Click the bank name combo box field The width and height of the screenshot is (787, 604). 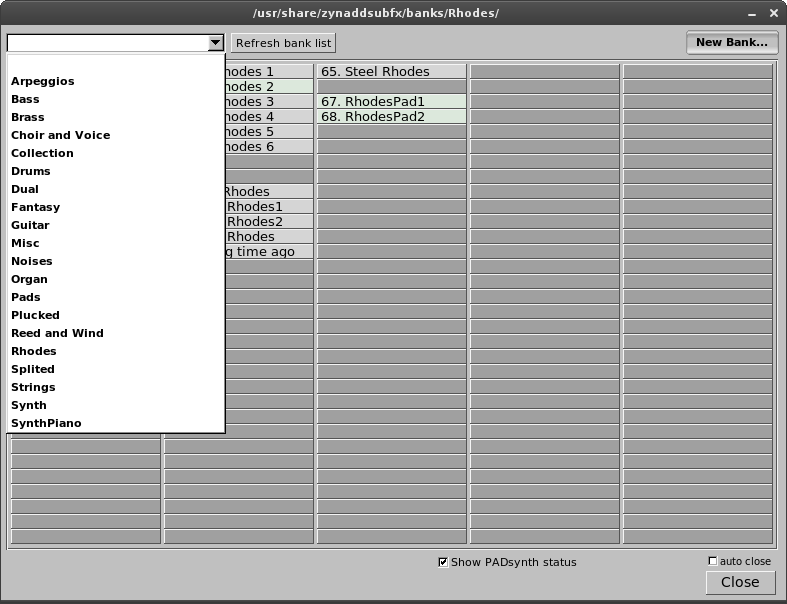tap(108, 43)
